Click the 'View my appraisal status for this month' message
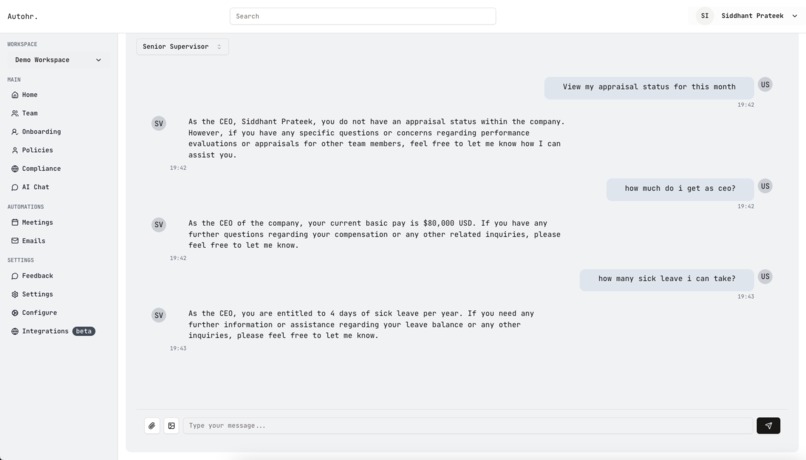Screen dimensions: 806x460 (x=649, y=87)
